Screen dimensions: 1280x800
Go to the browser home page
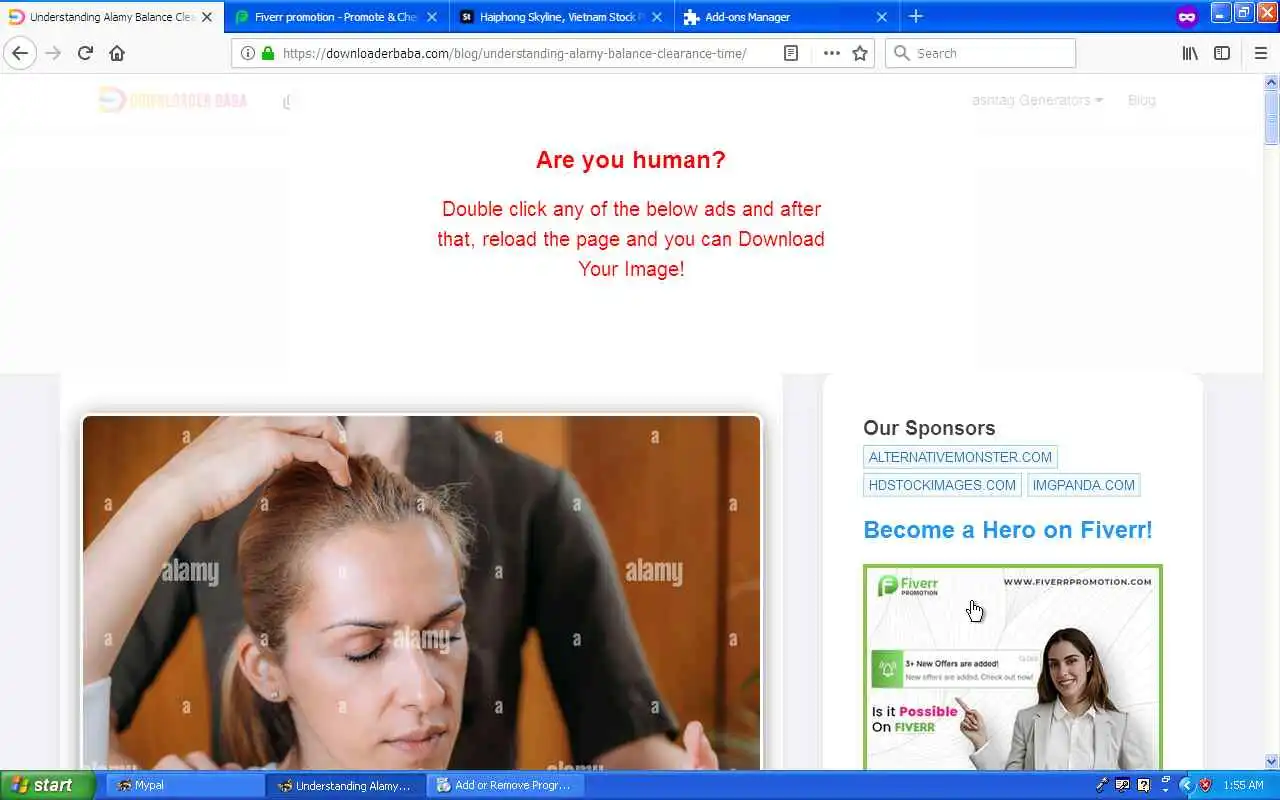click(x=117, y=53)
